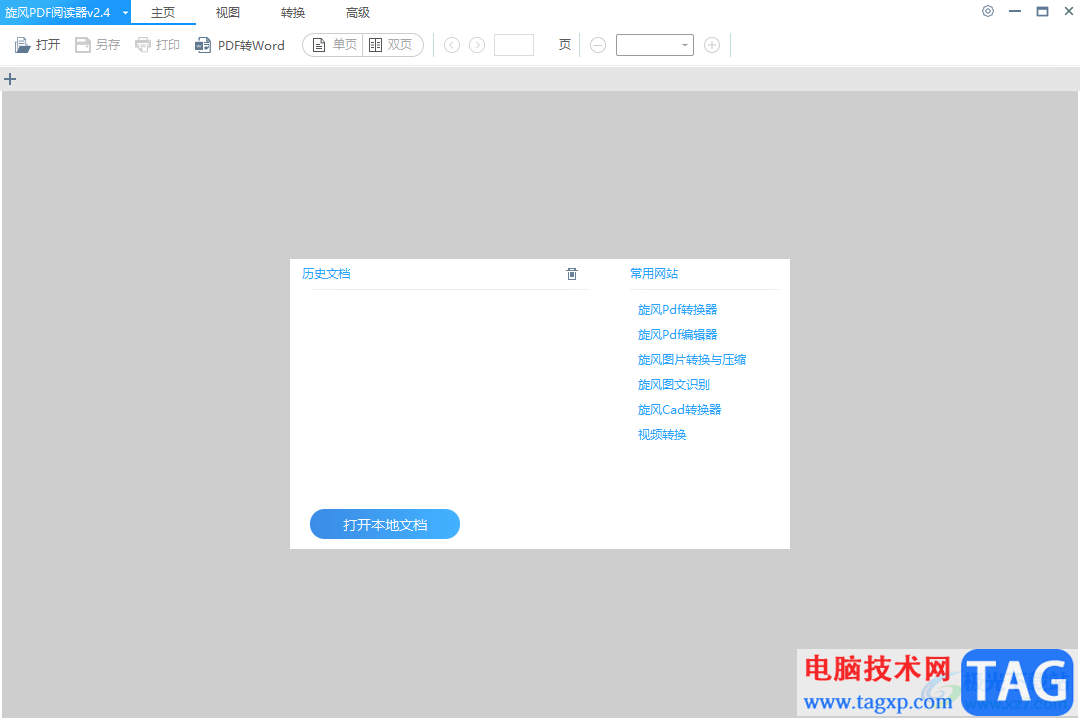Image resolution: width=1080 pixels, height=720 pixels.
Task: Open the 旋风图片转换与压缩 link
Action: pos(692,360)
